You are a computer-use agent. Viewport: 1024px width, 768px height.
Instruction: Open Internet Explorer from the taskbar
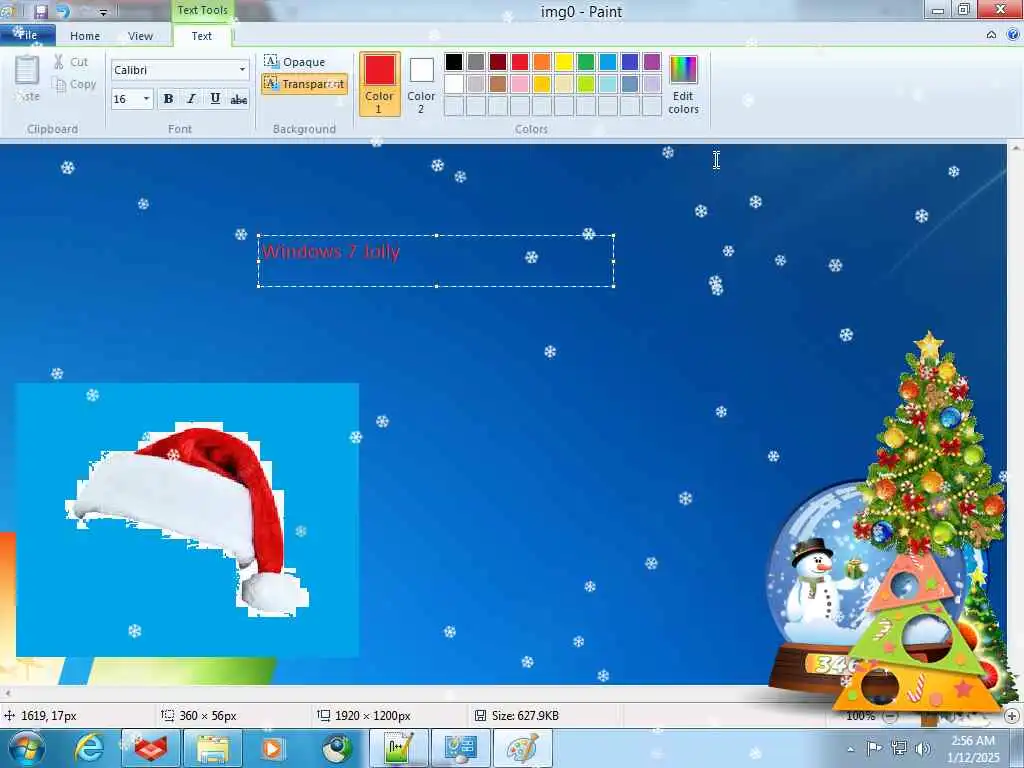click(88, 748)
